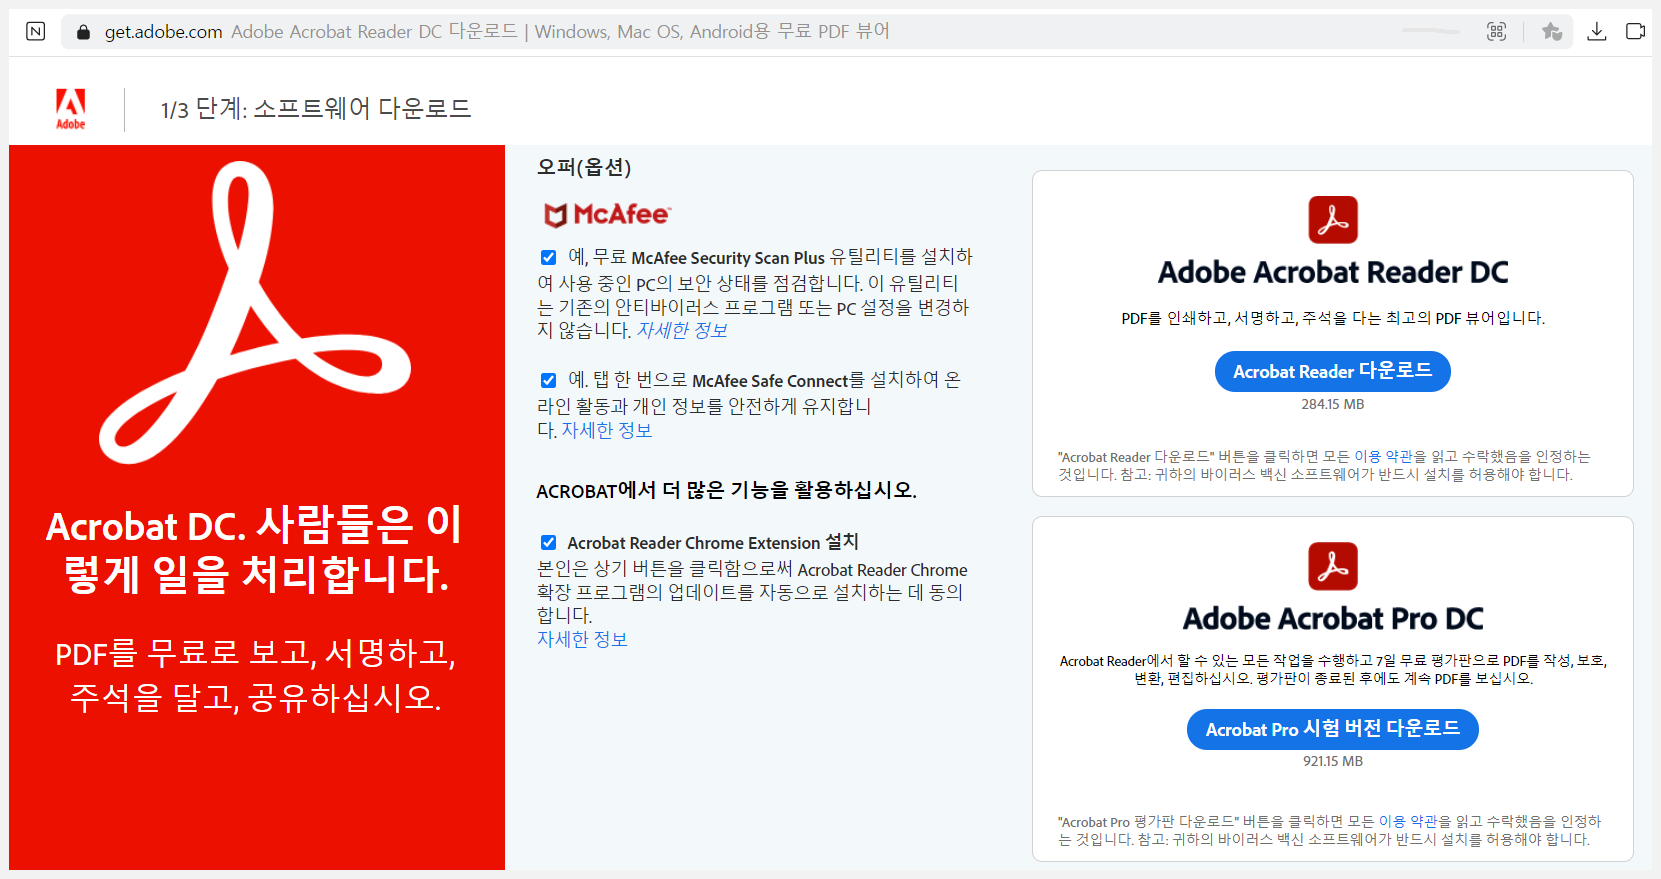This screenshot has width=1661, height=879.
Task: Click the 284.15 MB file size text
Action: coord(1333,404)
